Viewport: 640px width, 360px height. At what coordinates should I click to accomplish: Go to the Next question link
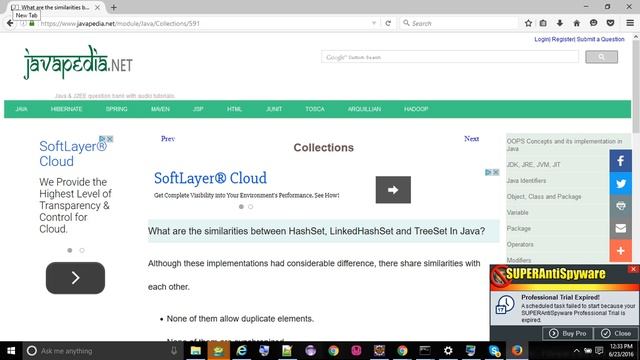(x=471, y=139)
